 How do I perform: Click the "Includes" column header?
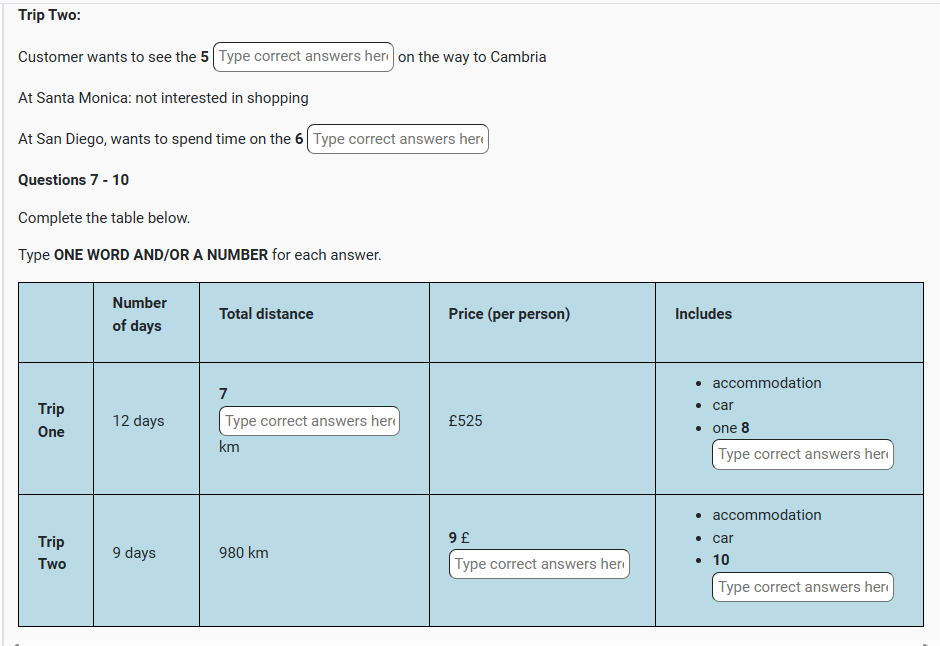[x=703, y=314]
